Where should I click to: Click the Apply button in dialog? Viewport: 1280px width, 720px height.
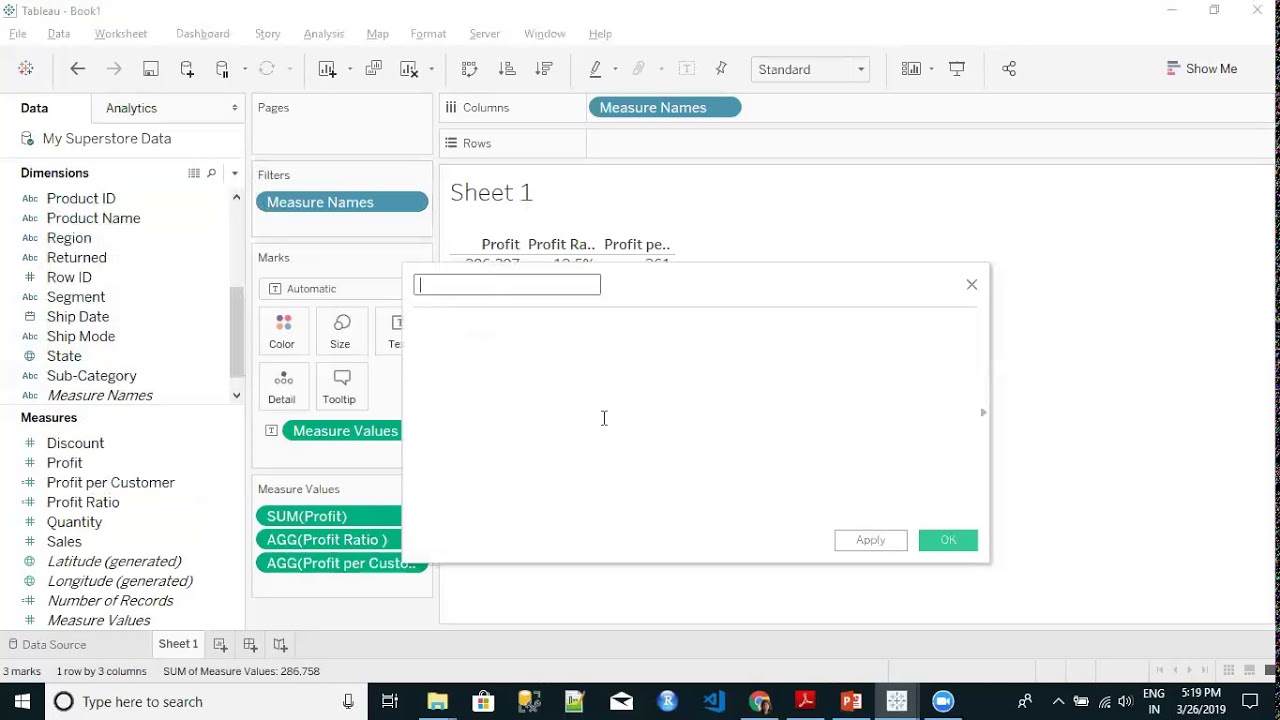pos(871,540)
